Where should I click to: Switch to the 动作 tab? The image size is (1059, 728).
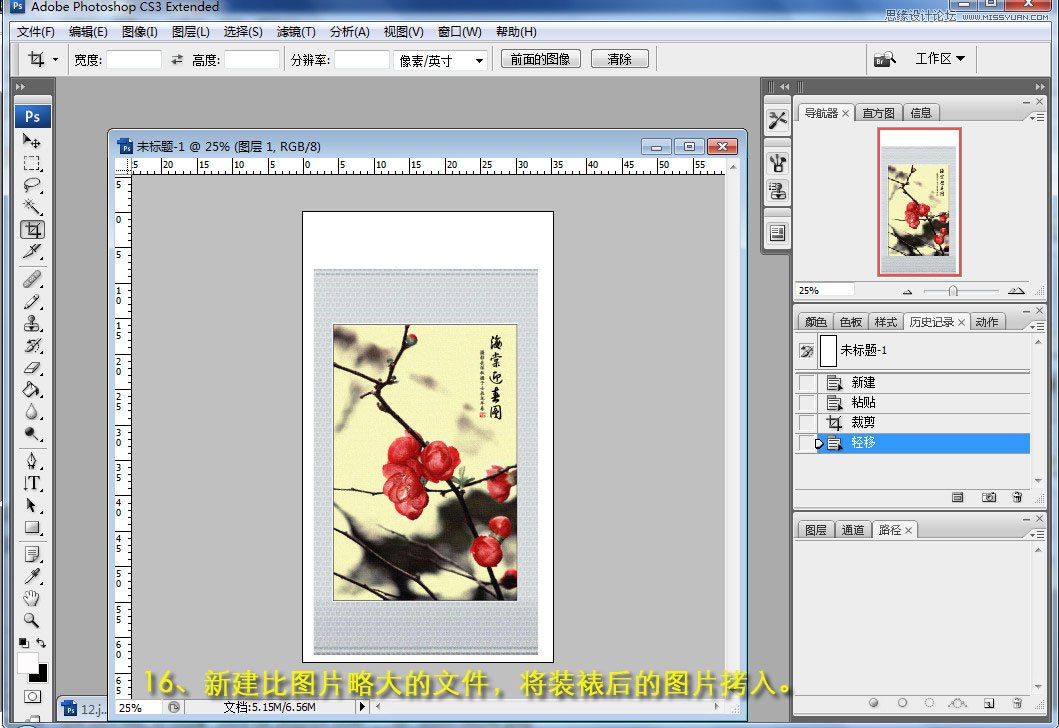click(987, 322)
